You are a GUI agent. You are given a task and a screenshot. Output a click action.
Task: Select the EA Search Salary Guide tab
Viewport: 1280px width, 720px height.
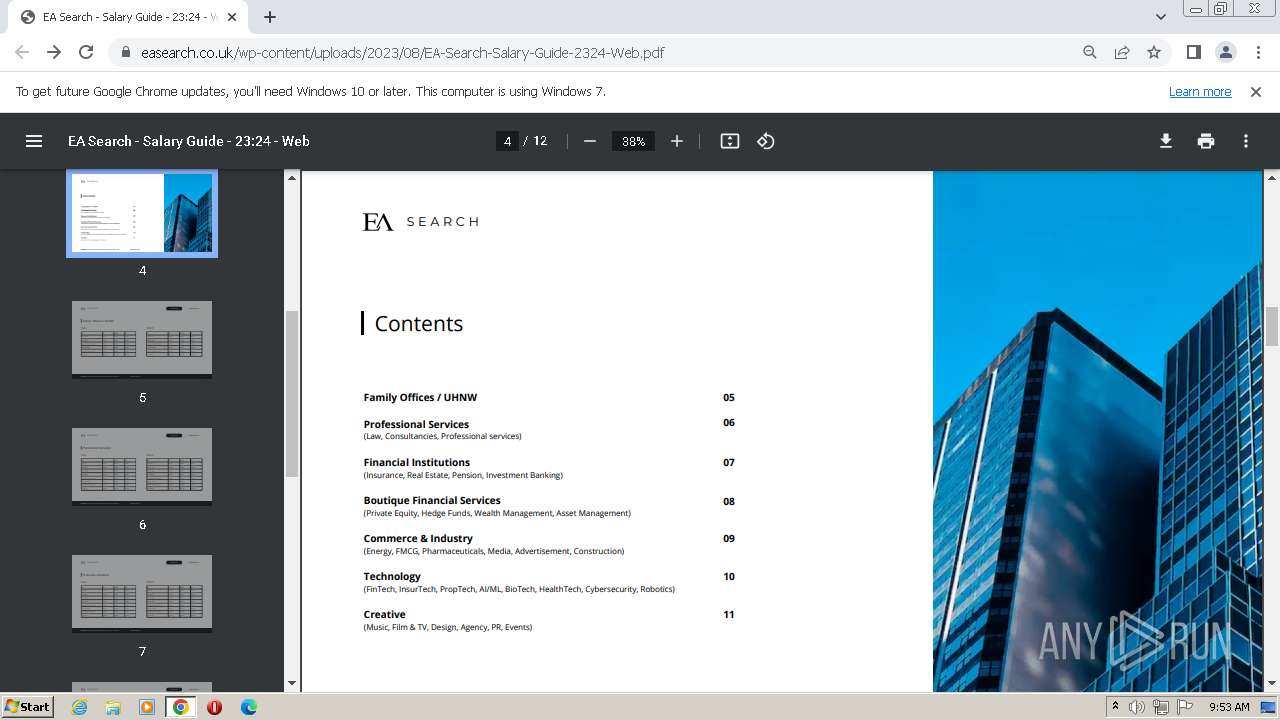coord(130,17)
